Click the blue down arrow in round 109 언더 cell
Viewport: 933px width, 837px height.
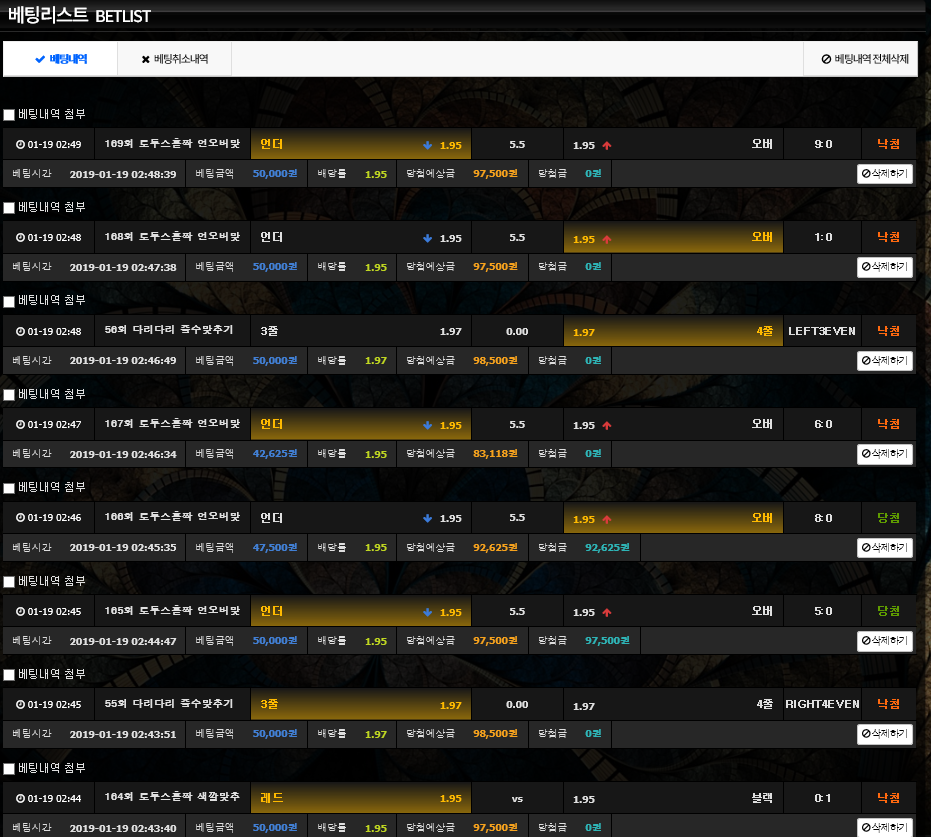428,145
